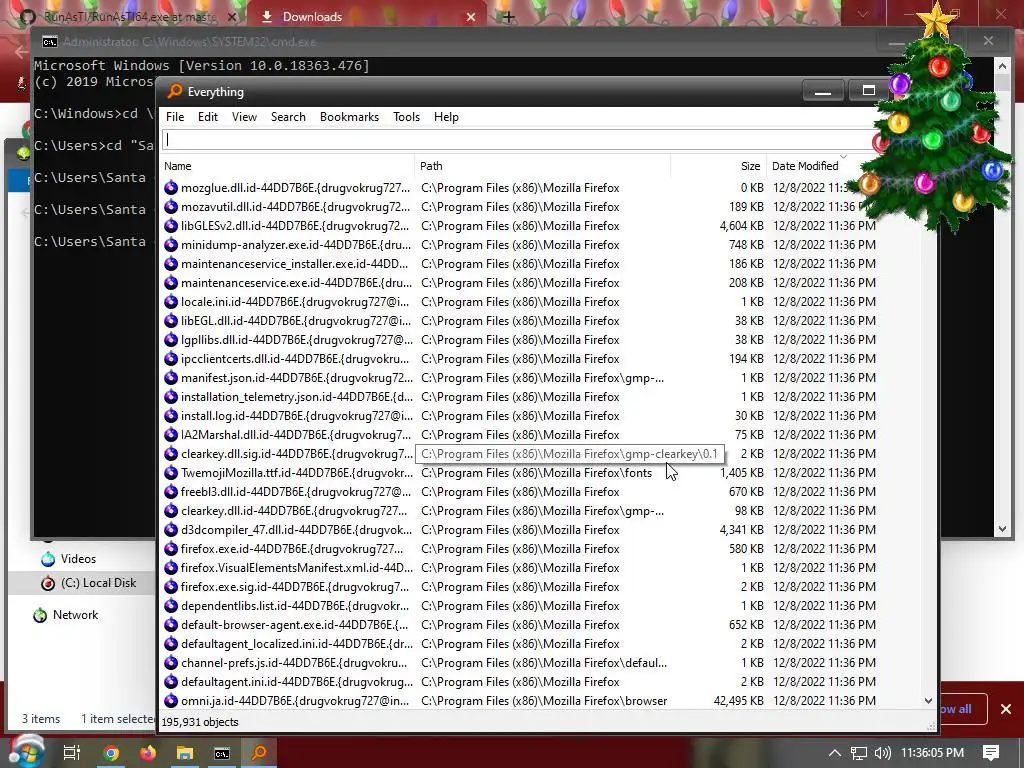Open the View menu in Everything
Image resolution: width=1024 pixels, height=768 pixels.
click(244, 117)
